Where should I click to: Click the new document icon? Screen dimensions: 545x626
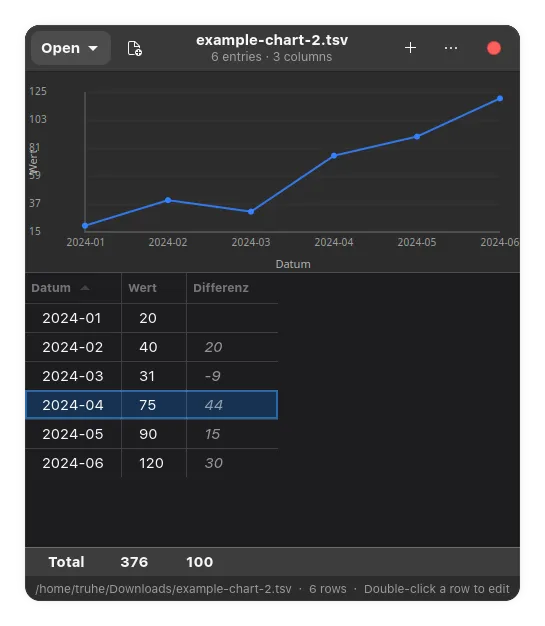tap(134, 48)
